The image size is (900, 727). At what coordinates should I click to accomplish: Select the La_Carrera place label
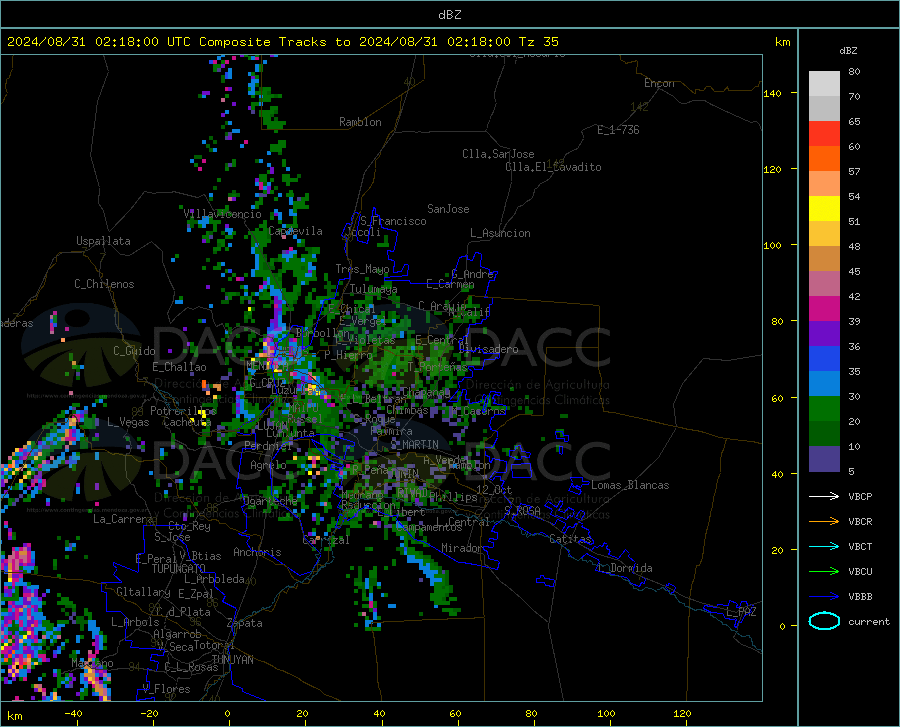coord(123,519)
